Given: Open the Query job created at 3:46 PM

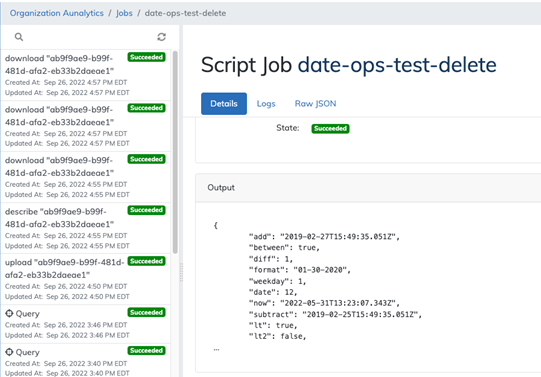Looking at the screenshot, I should click(x=86, y=324).
